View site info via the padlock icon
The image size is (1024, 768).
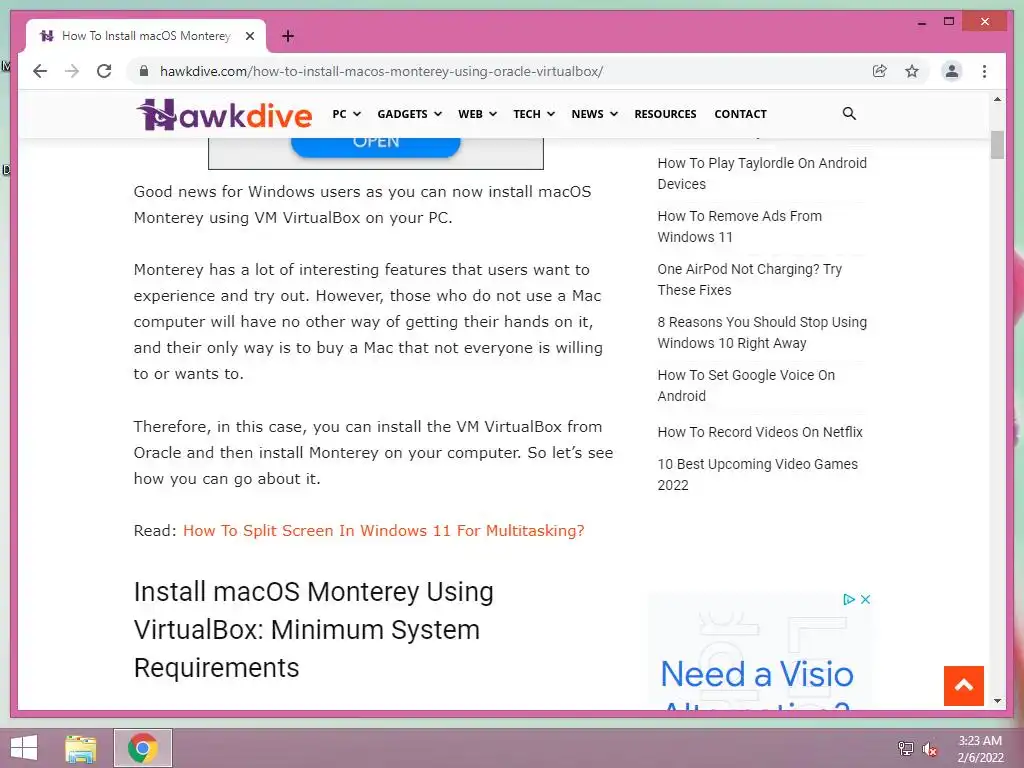click(x=144, y=71)
